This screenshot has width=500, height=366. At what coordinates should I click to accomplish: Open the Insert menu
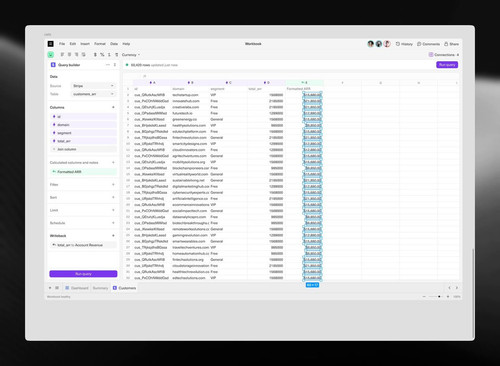click(x=85, y=44)
